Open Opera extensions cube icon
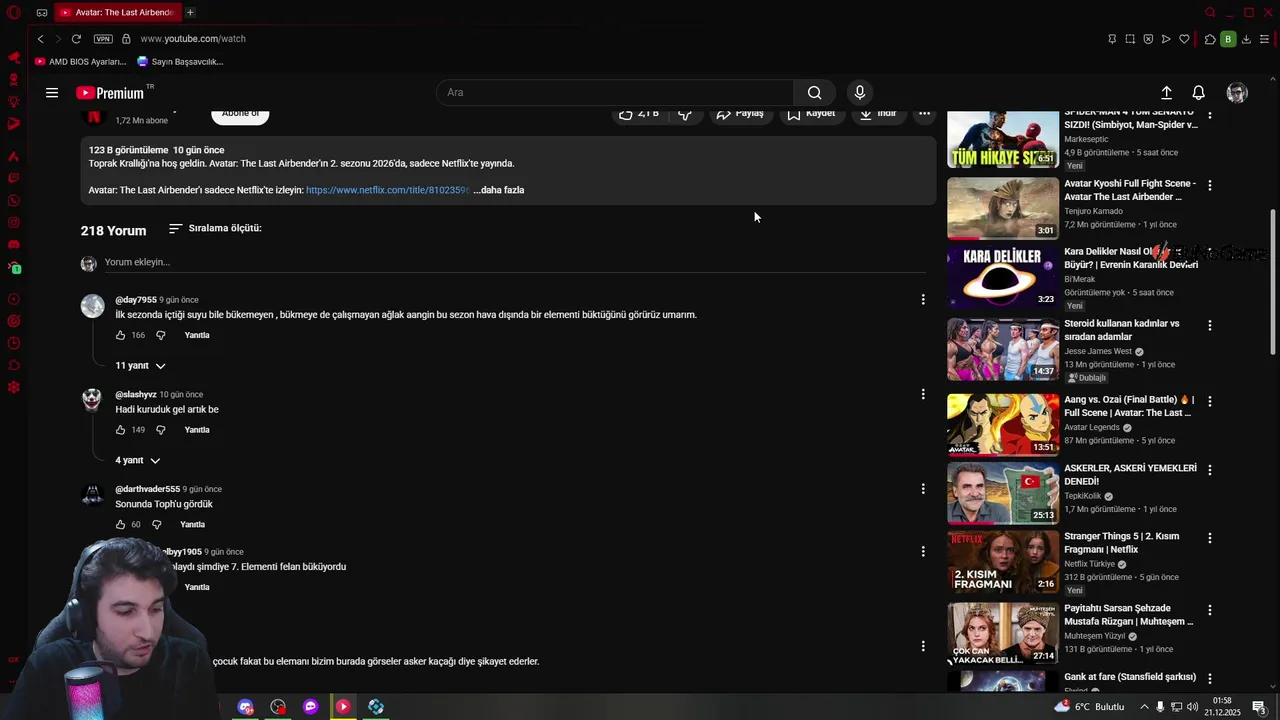Screen dimensions: 1280x720 [x=1210, y=39]
